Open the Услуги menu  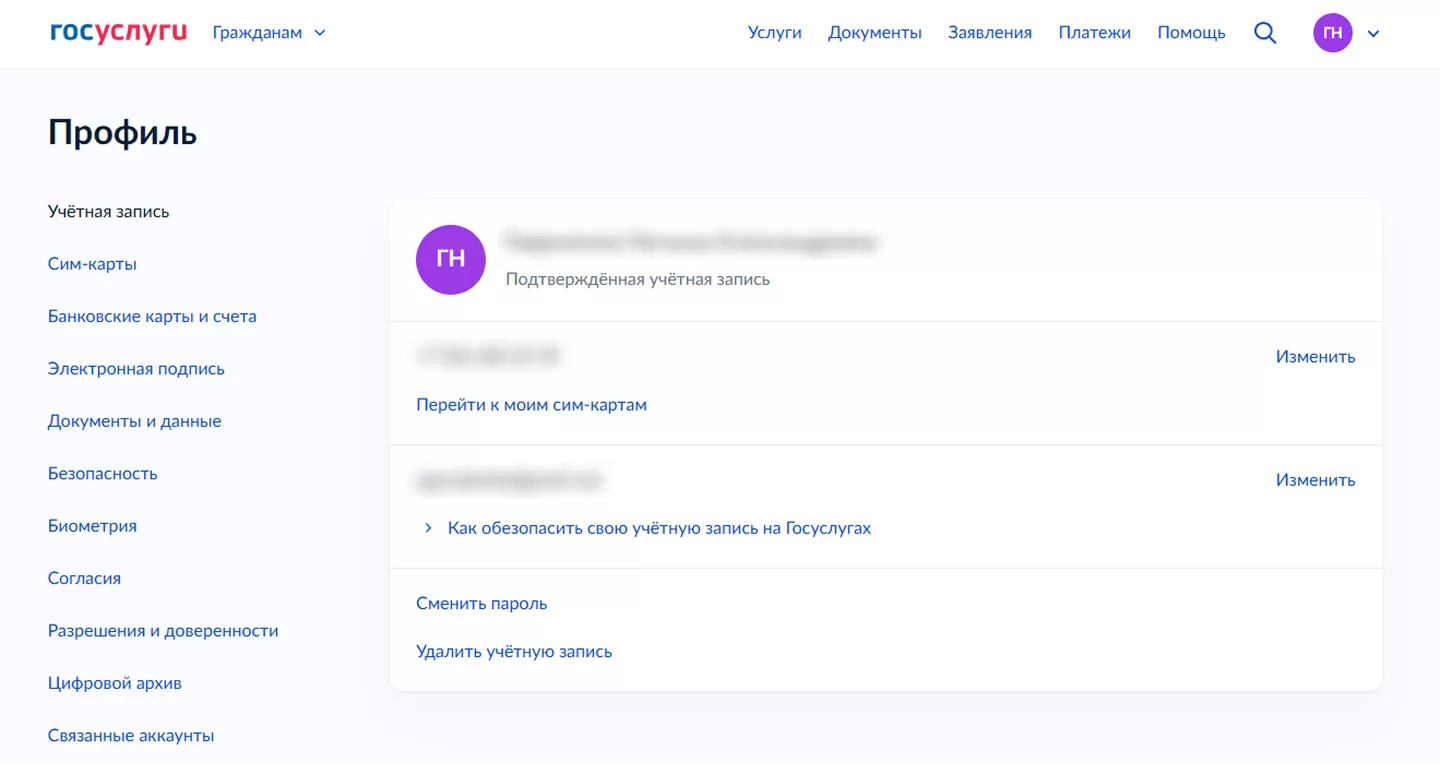[x=775, y=33]
